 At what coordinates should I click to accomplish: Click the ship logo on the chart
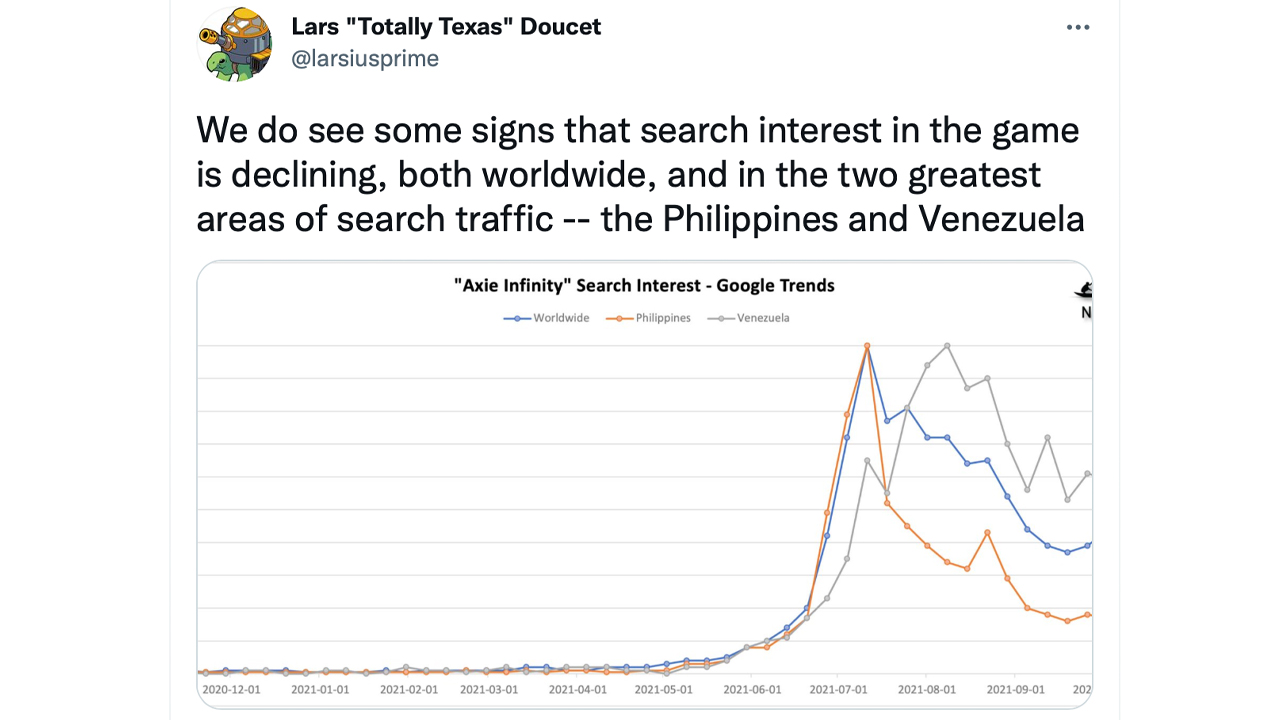tap(1083, 292)
